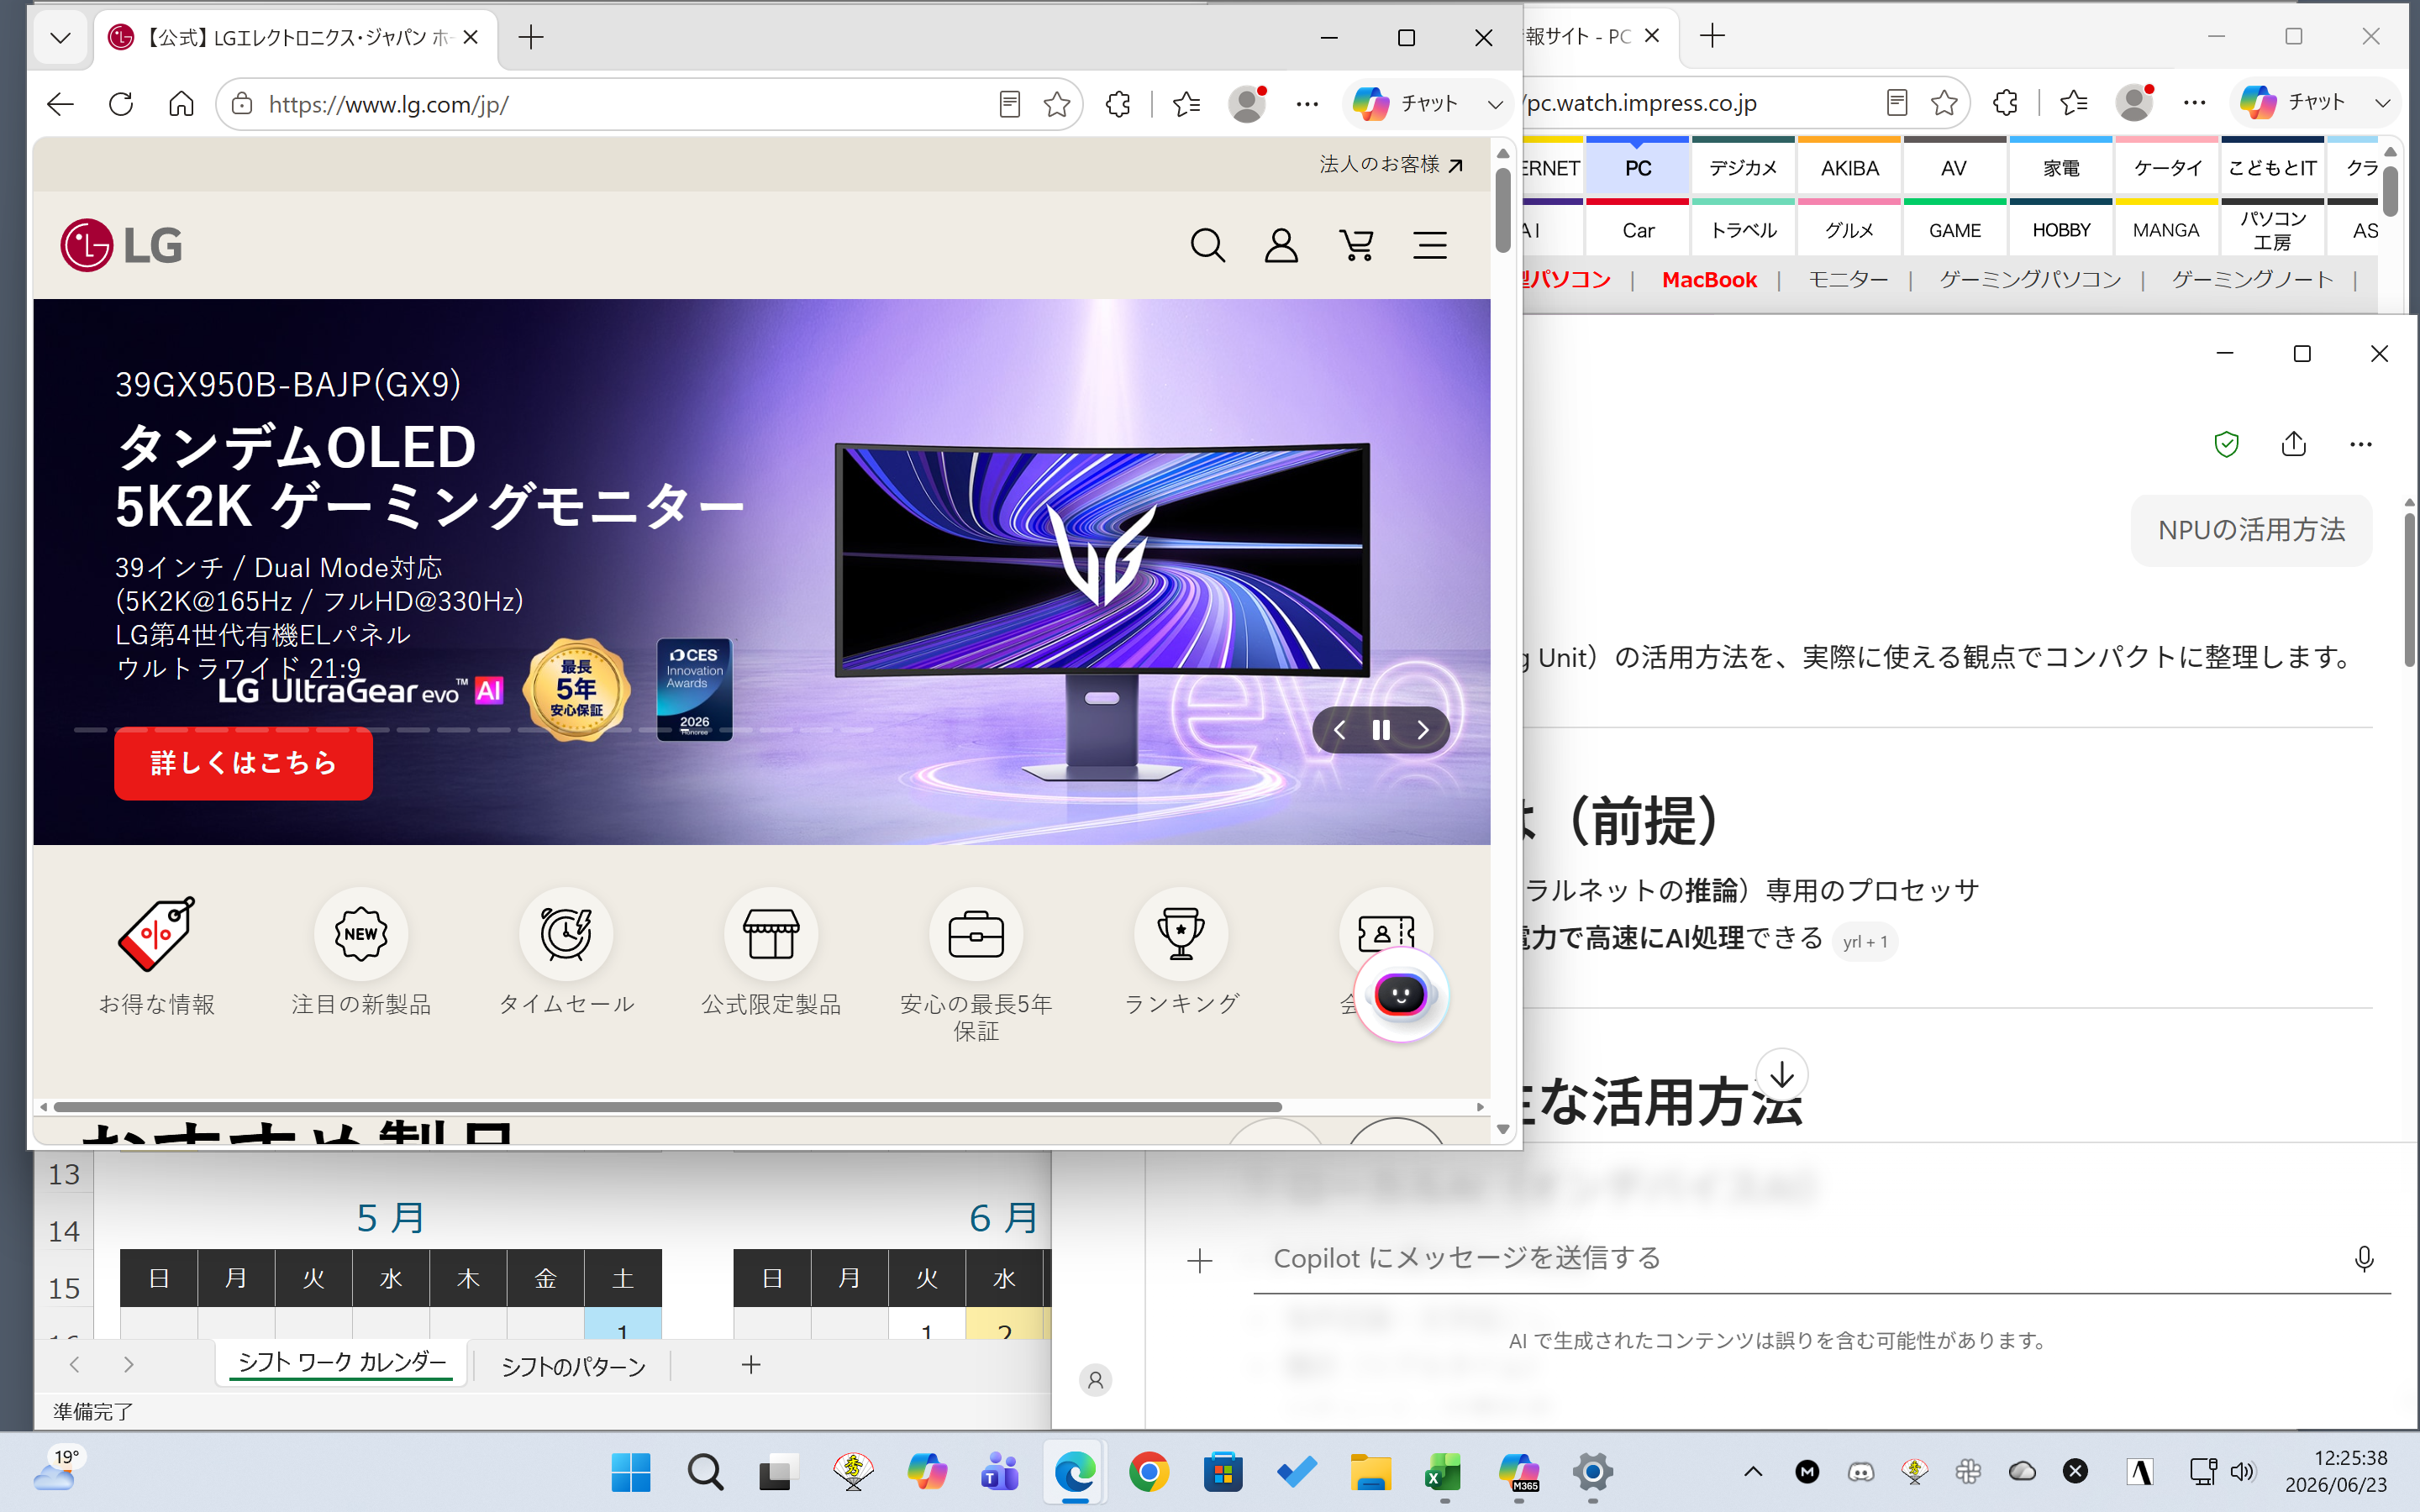Open the Favorites list in LG window
This screenshot has width=2420, height=1512.
[1186, 104]
